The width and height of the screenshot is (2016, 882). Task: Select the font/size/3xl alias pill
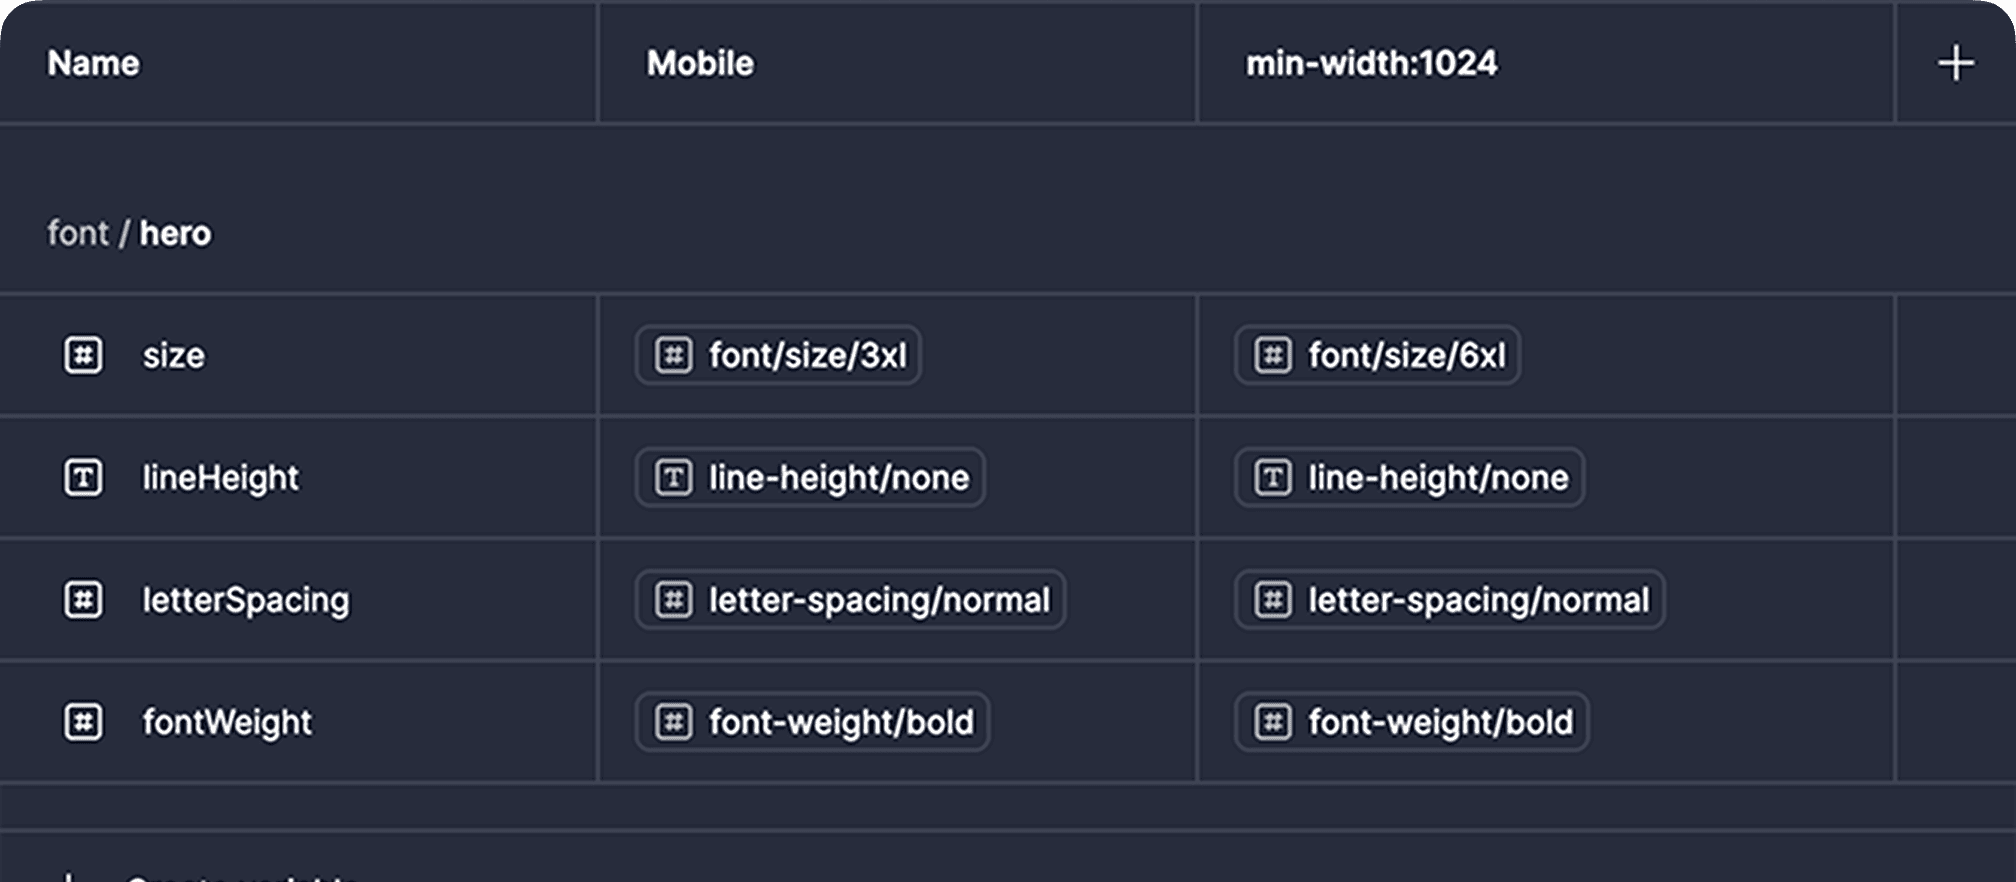[778, 355]
